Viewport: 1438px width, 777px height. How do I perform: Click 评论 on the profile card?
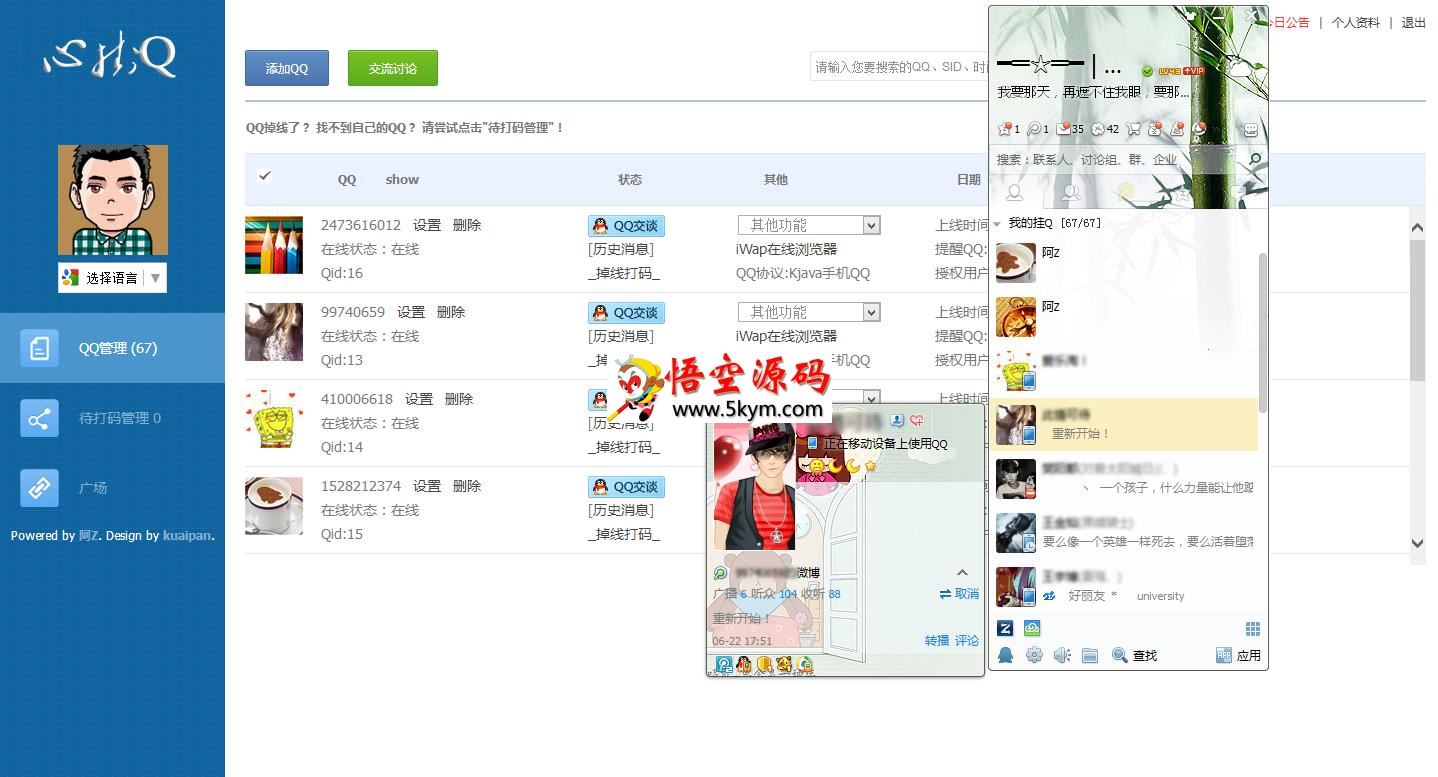pyautogui.click(x=967, y=640)
